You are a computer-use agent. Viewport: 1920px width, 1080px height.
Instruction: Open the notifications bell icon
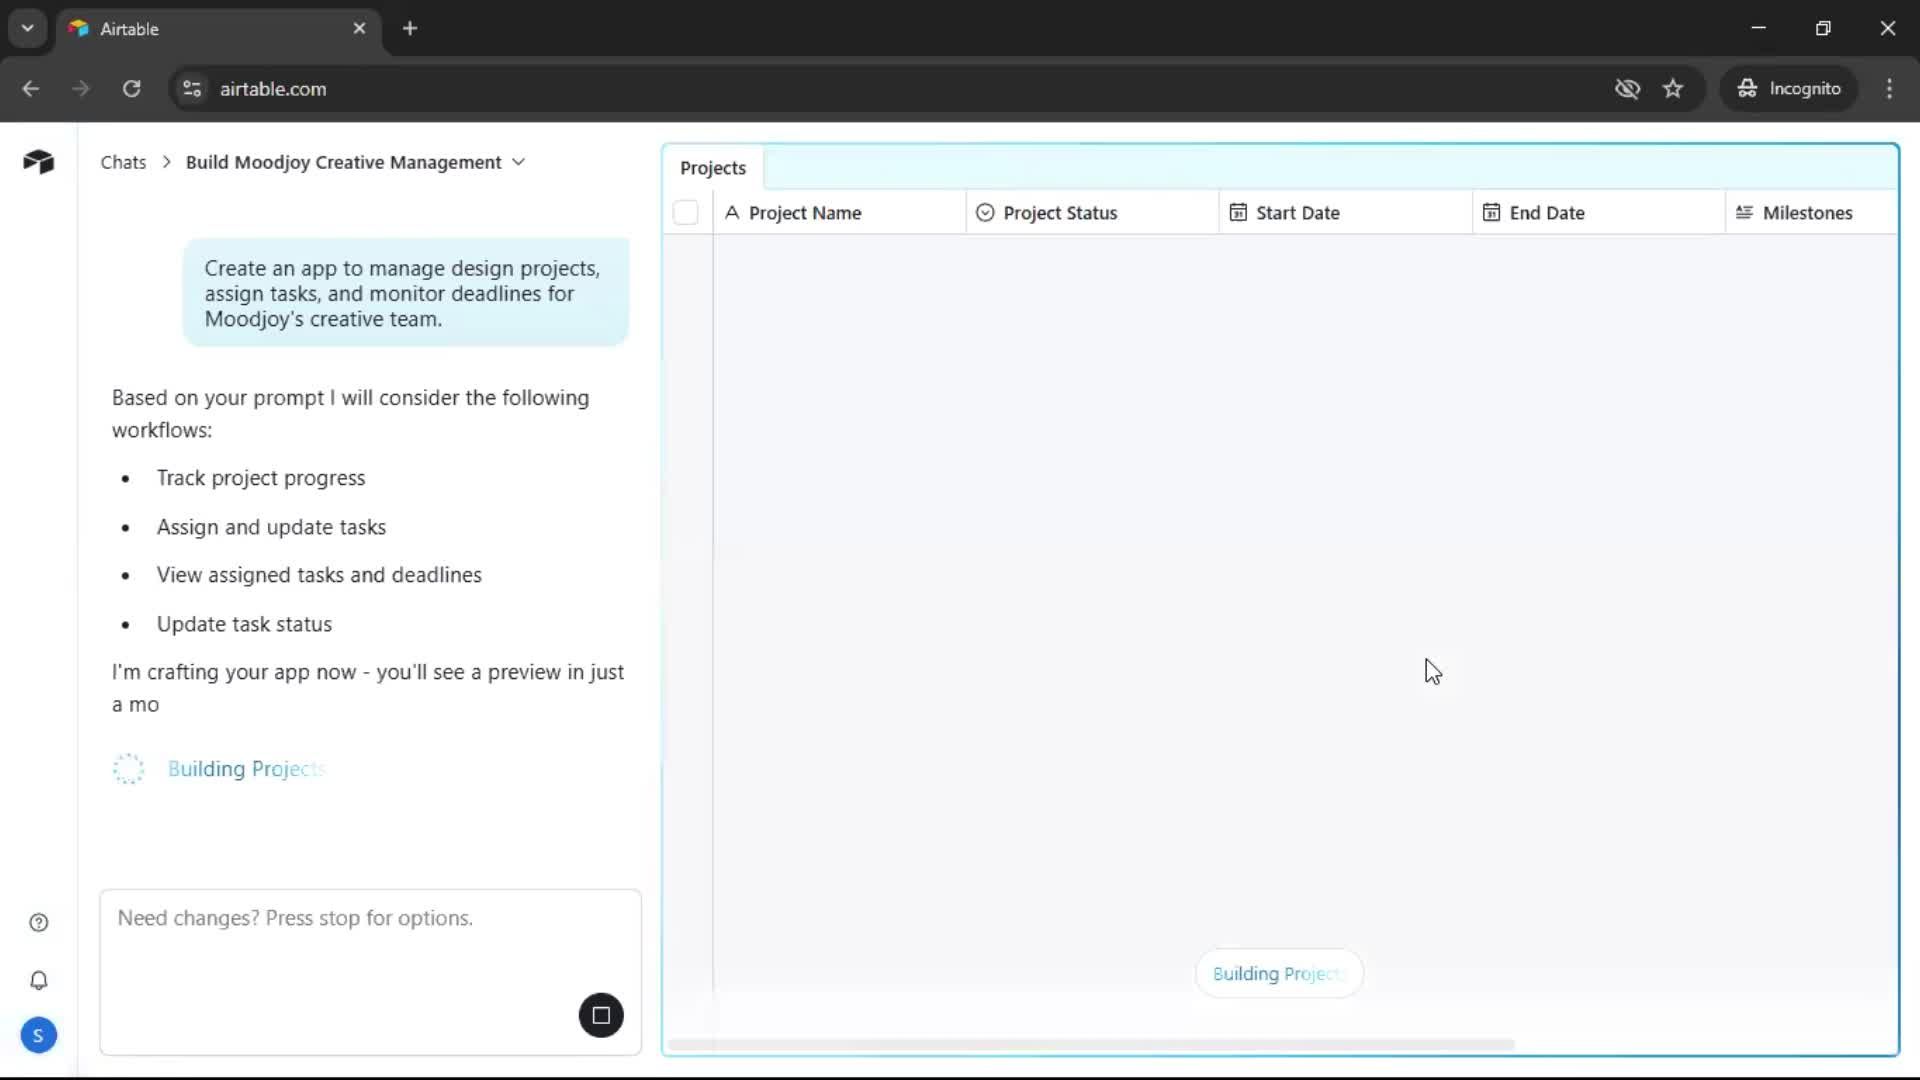click(x=39, y=981)
